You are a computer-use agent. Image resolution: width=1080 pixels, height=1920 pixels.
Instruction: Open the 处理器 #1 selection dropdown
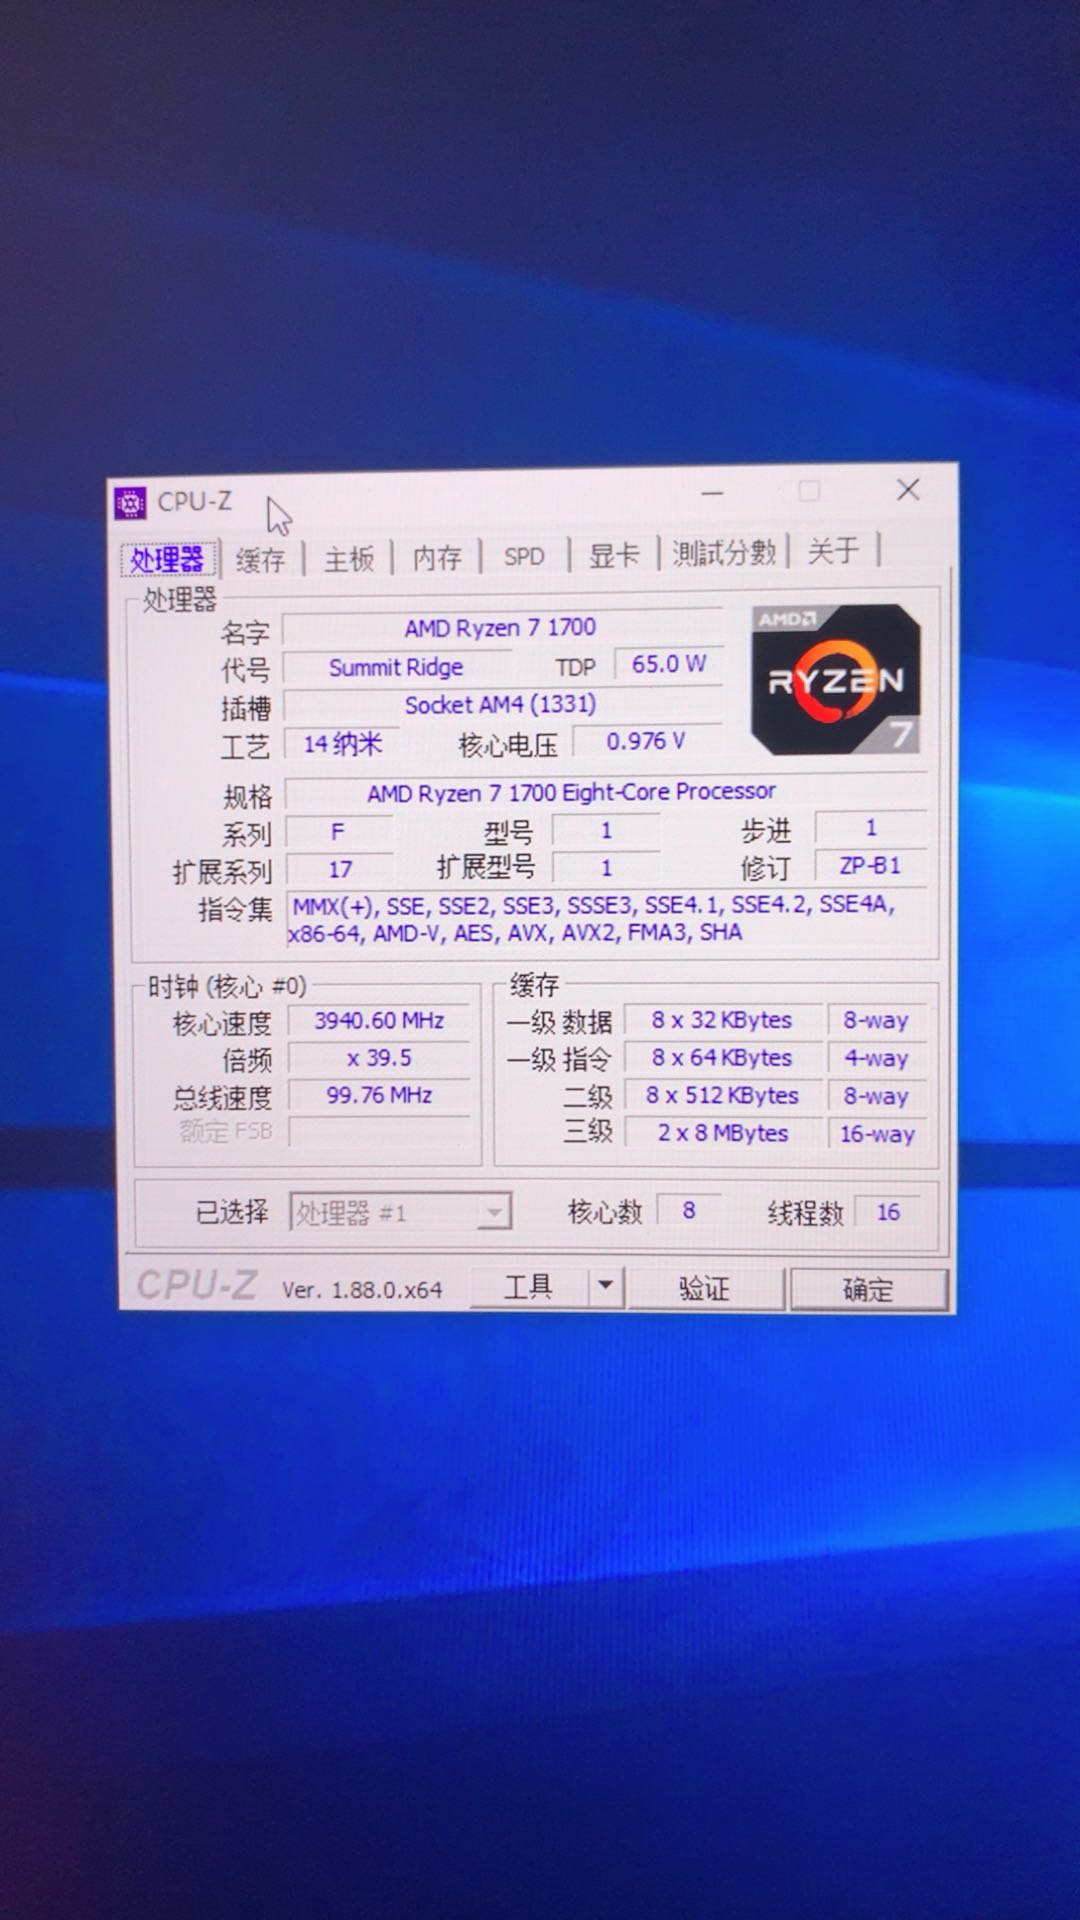pos(400,1213)
